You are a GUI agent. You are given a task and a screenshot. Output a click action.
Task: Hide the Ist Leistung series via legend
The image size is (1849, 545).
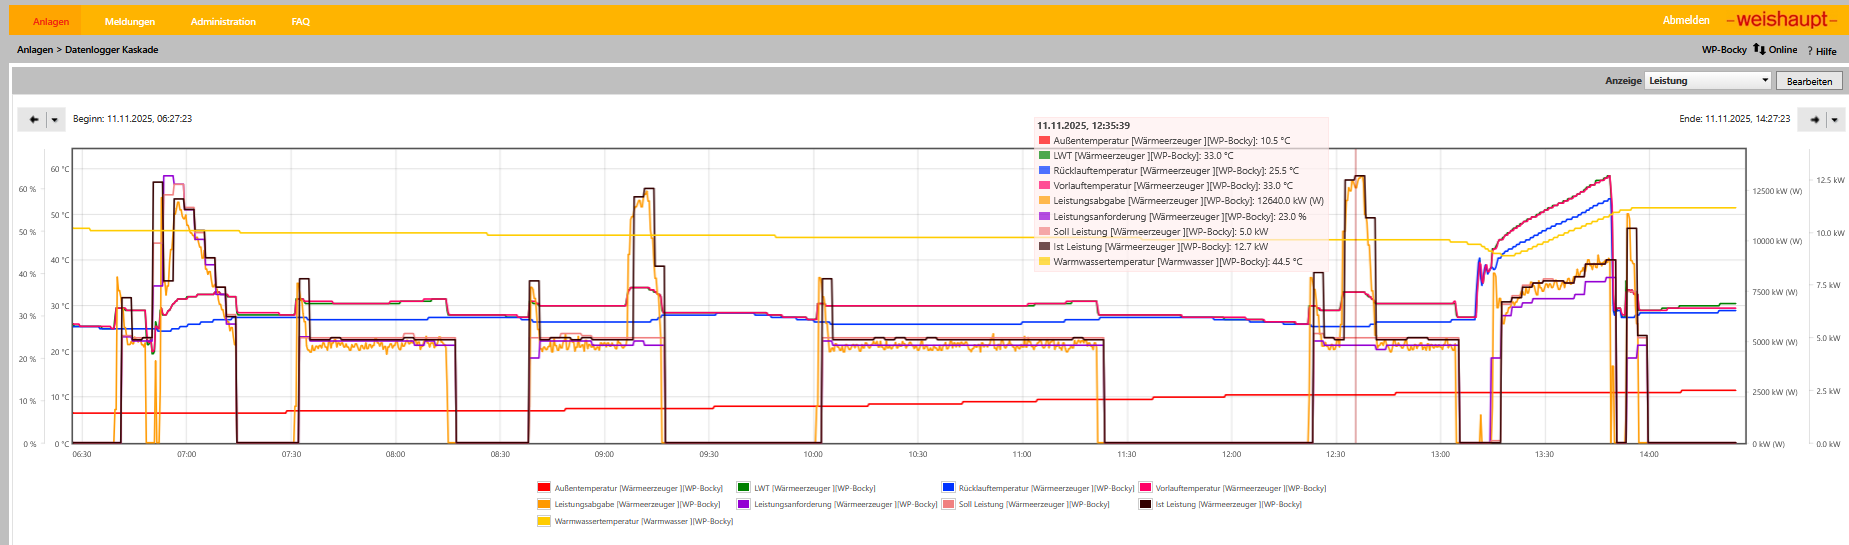coord(1228,505)
